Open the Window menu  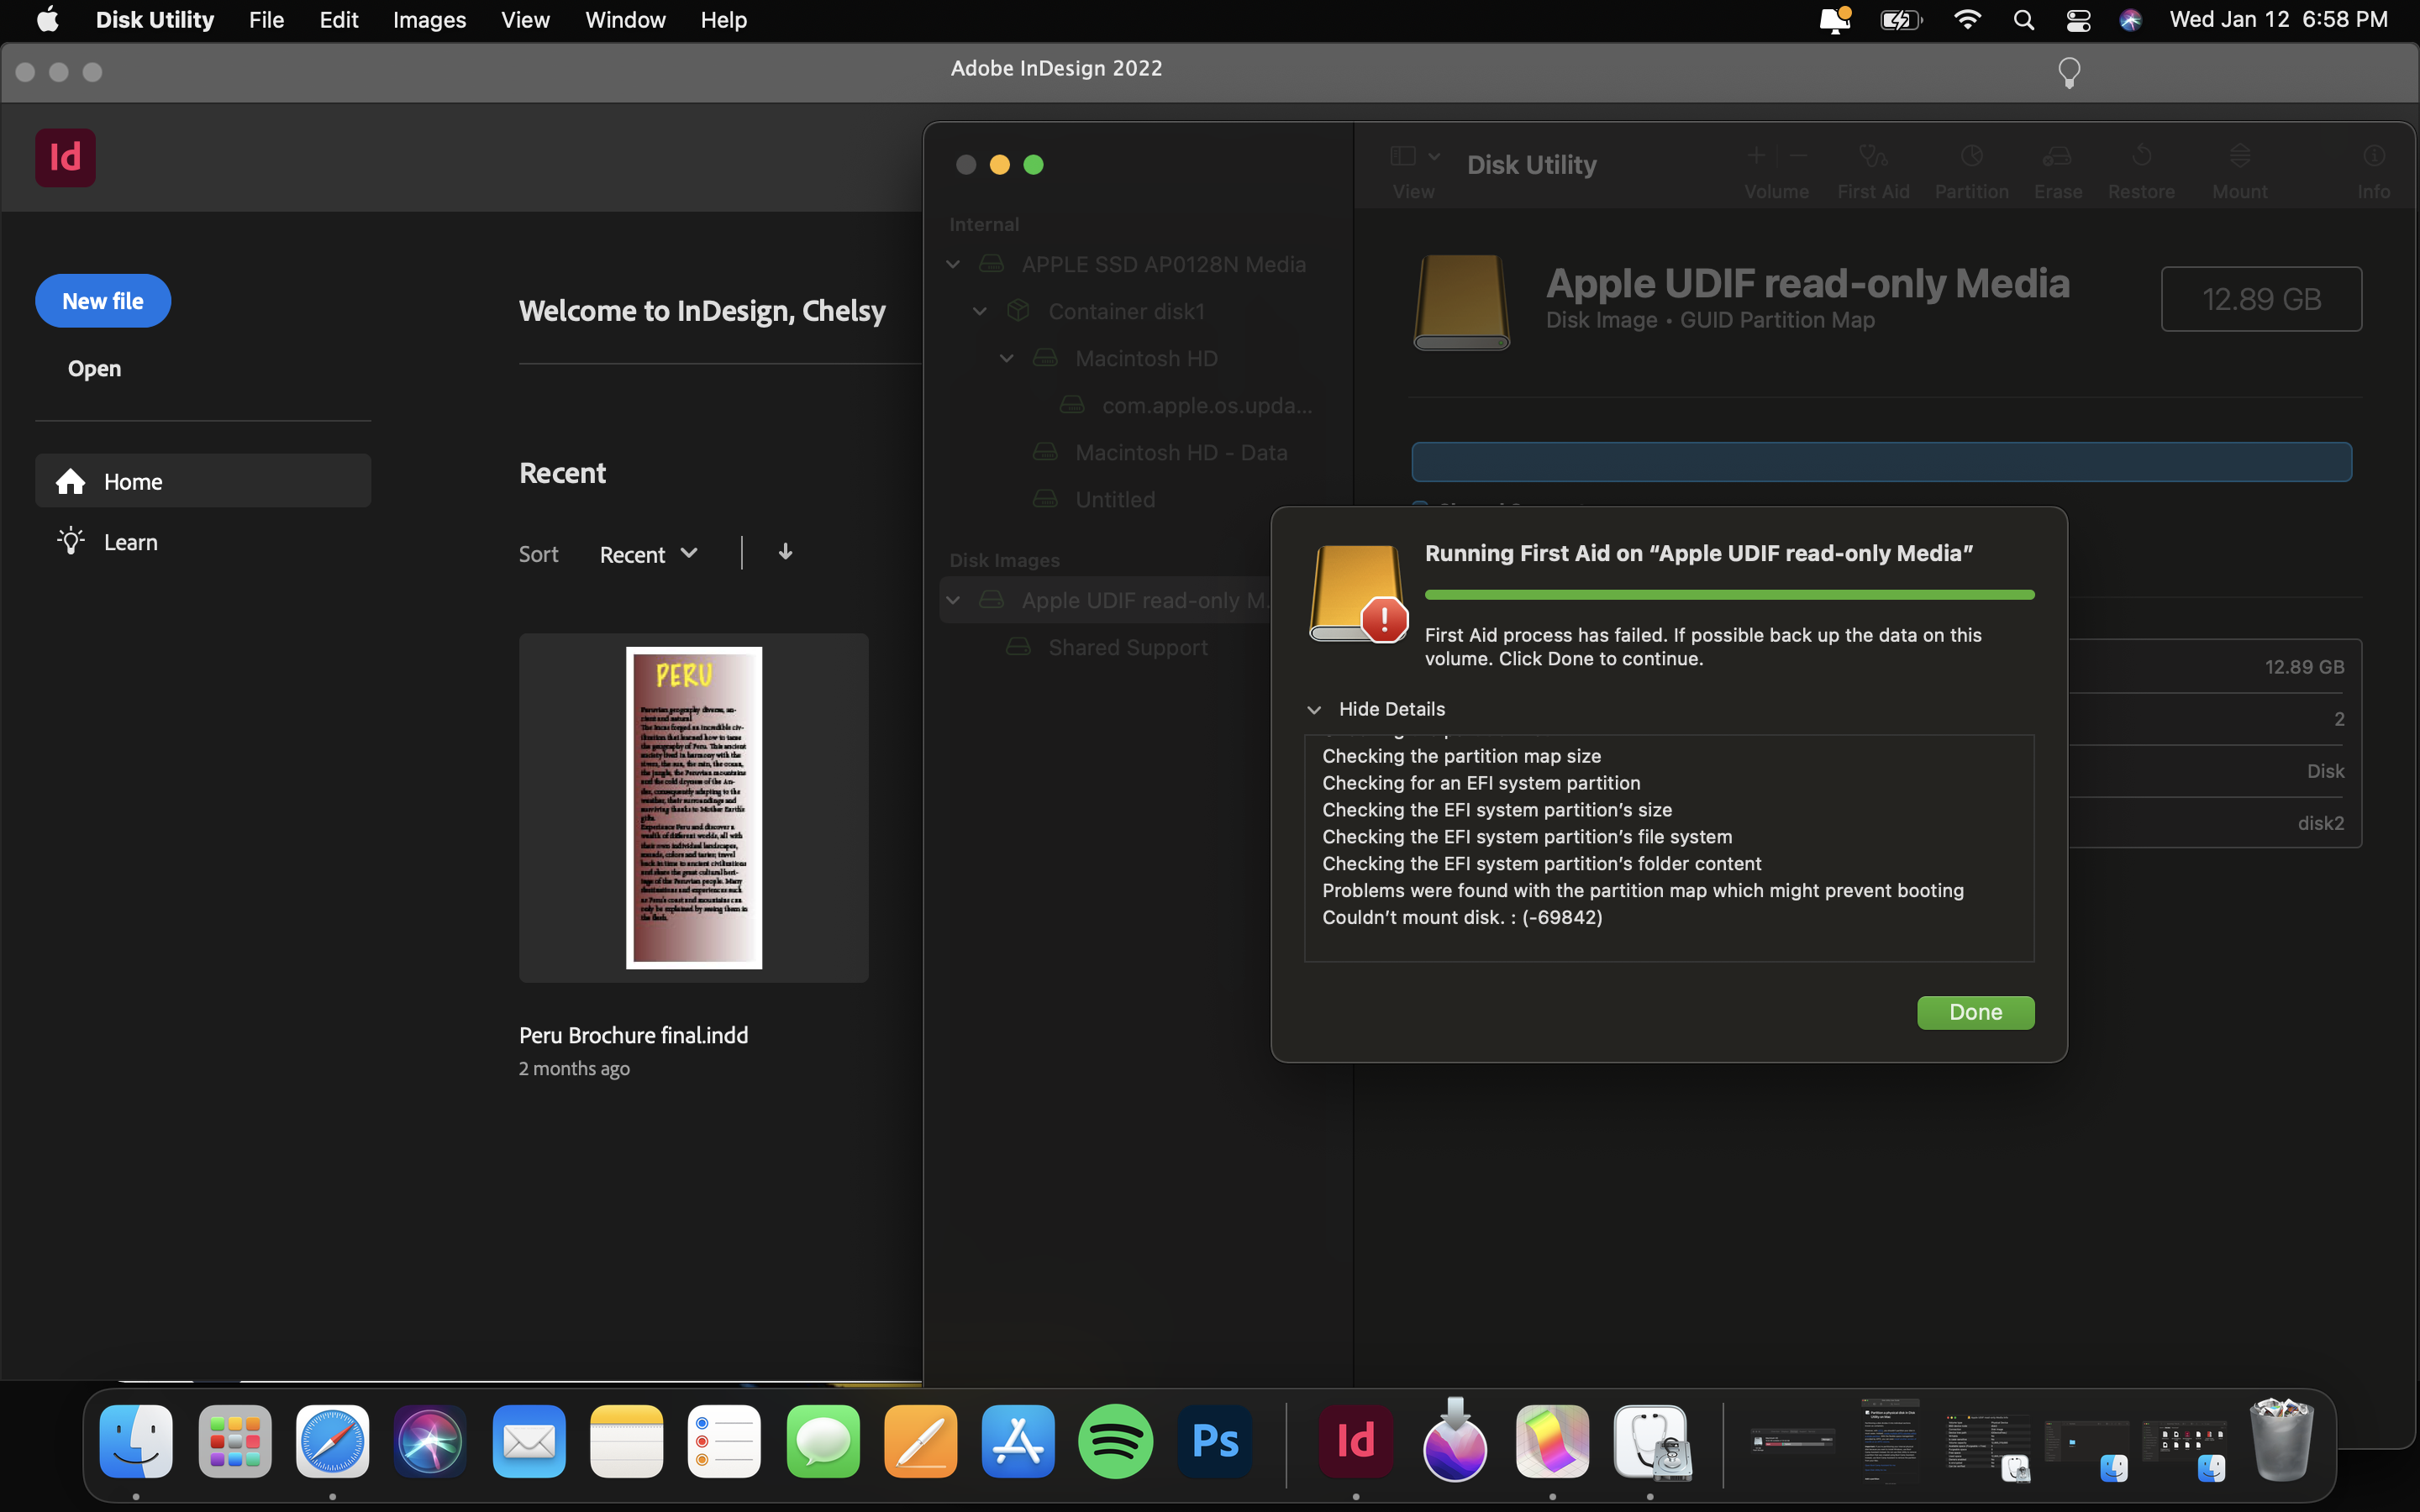[x=624, y=19]
